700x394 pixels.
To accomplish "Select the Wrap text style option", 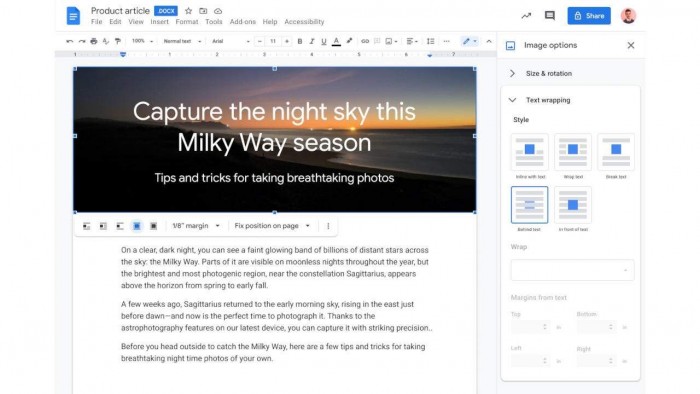I will click(x=573, y=152).
